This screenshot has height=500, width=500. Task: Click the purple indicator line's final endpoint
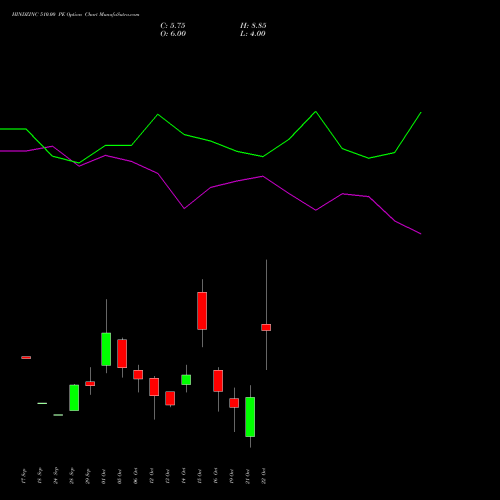(x=421, y=234)
